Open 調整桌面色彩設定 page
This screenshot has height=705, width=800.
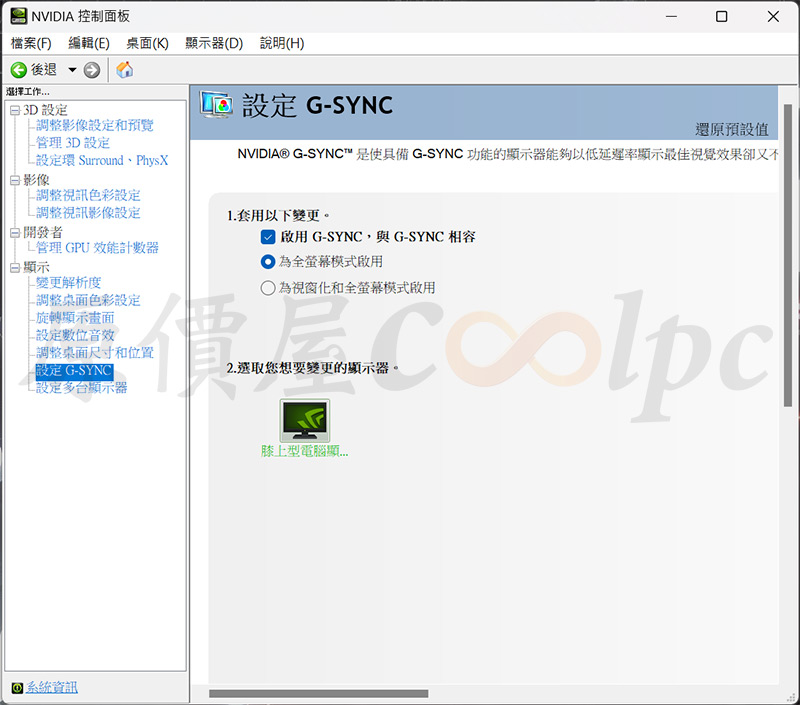coord(88,300)
